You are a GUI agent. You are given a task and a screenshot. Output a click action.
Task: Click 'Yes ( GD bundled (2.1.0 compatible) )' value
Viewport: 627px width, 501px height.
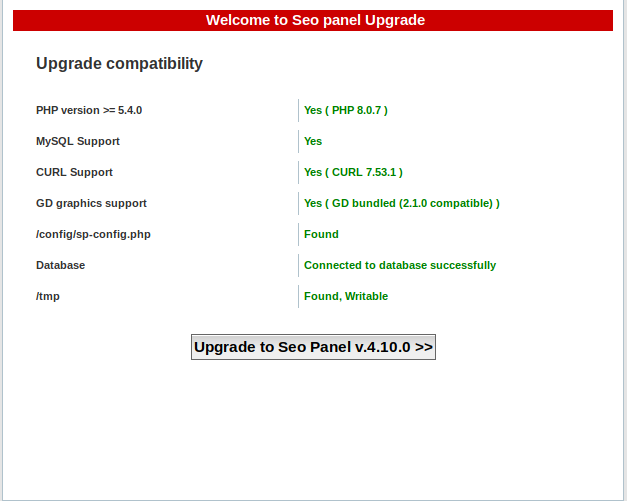pos(401,204)
